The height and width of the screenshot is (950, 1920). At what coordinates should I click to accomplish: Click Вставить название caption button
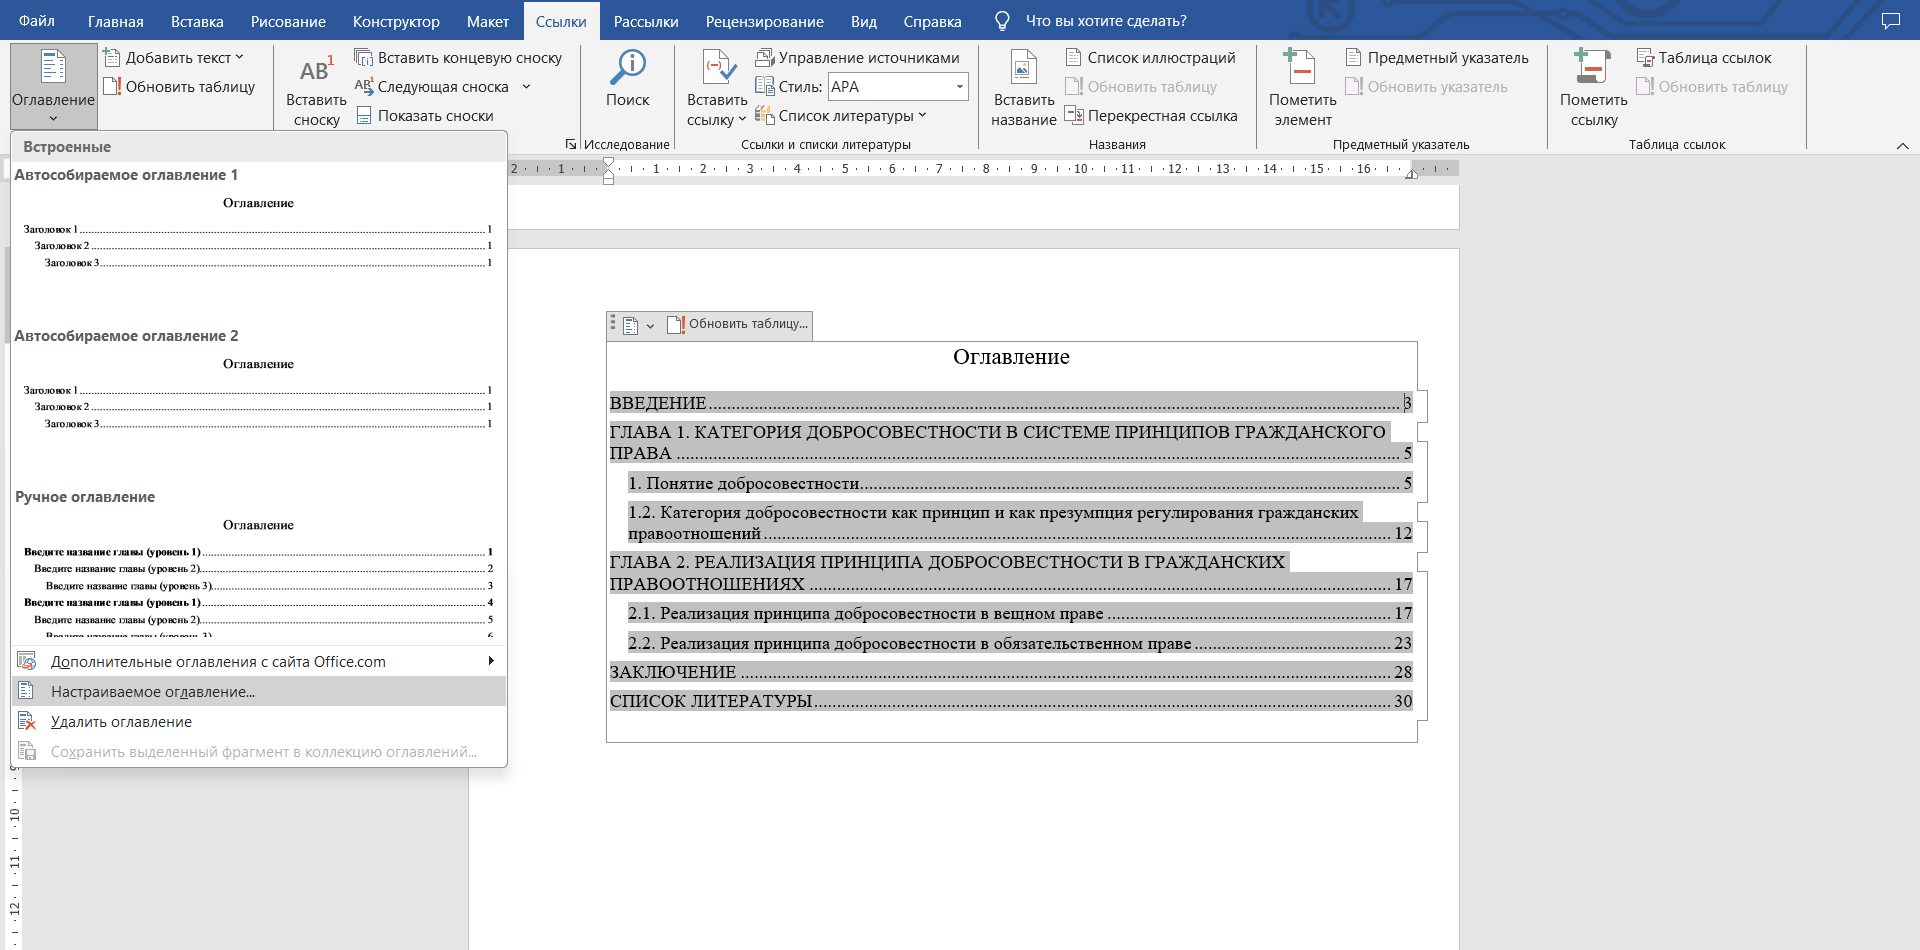tap(1023, 89)
